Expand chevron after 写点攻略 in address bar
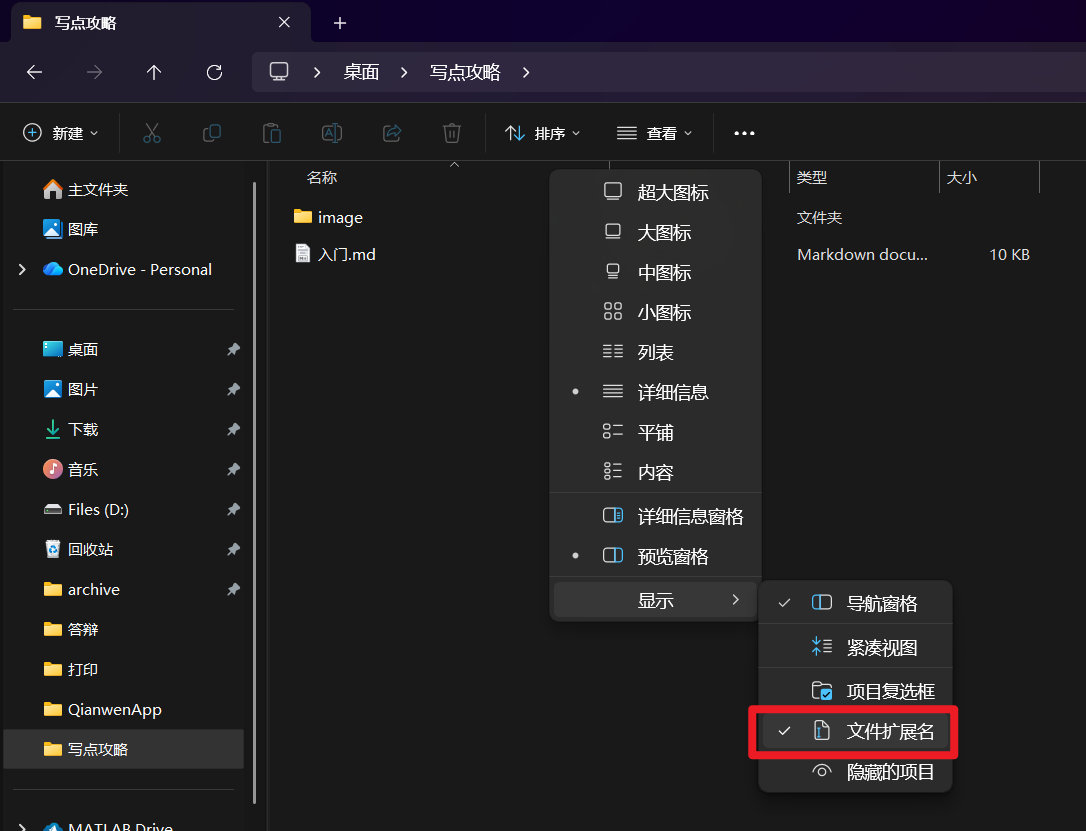This screenshot has width=1086, height=831. [x=526, y=72]
